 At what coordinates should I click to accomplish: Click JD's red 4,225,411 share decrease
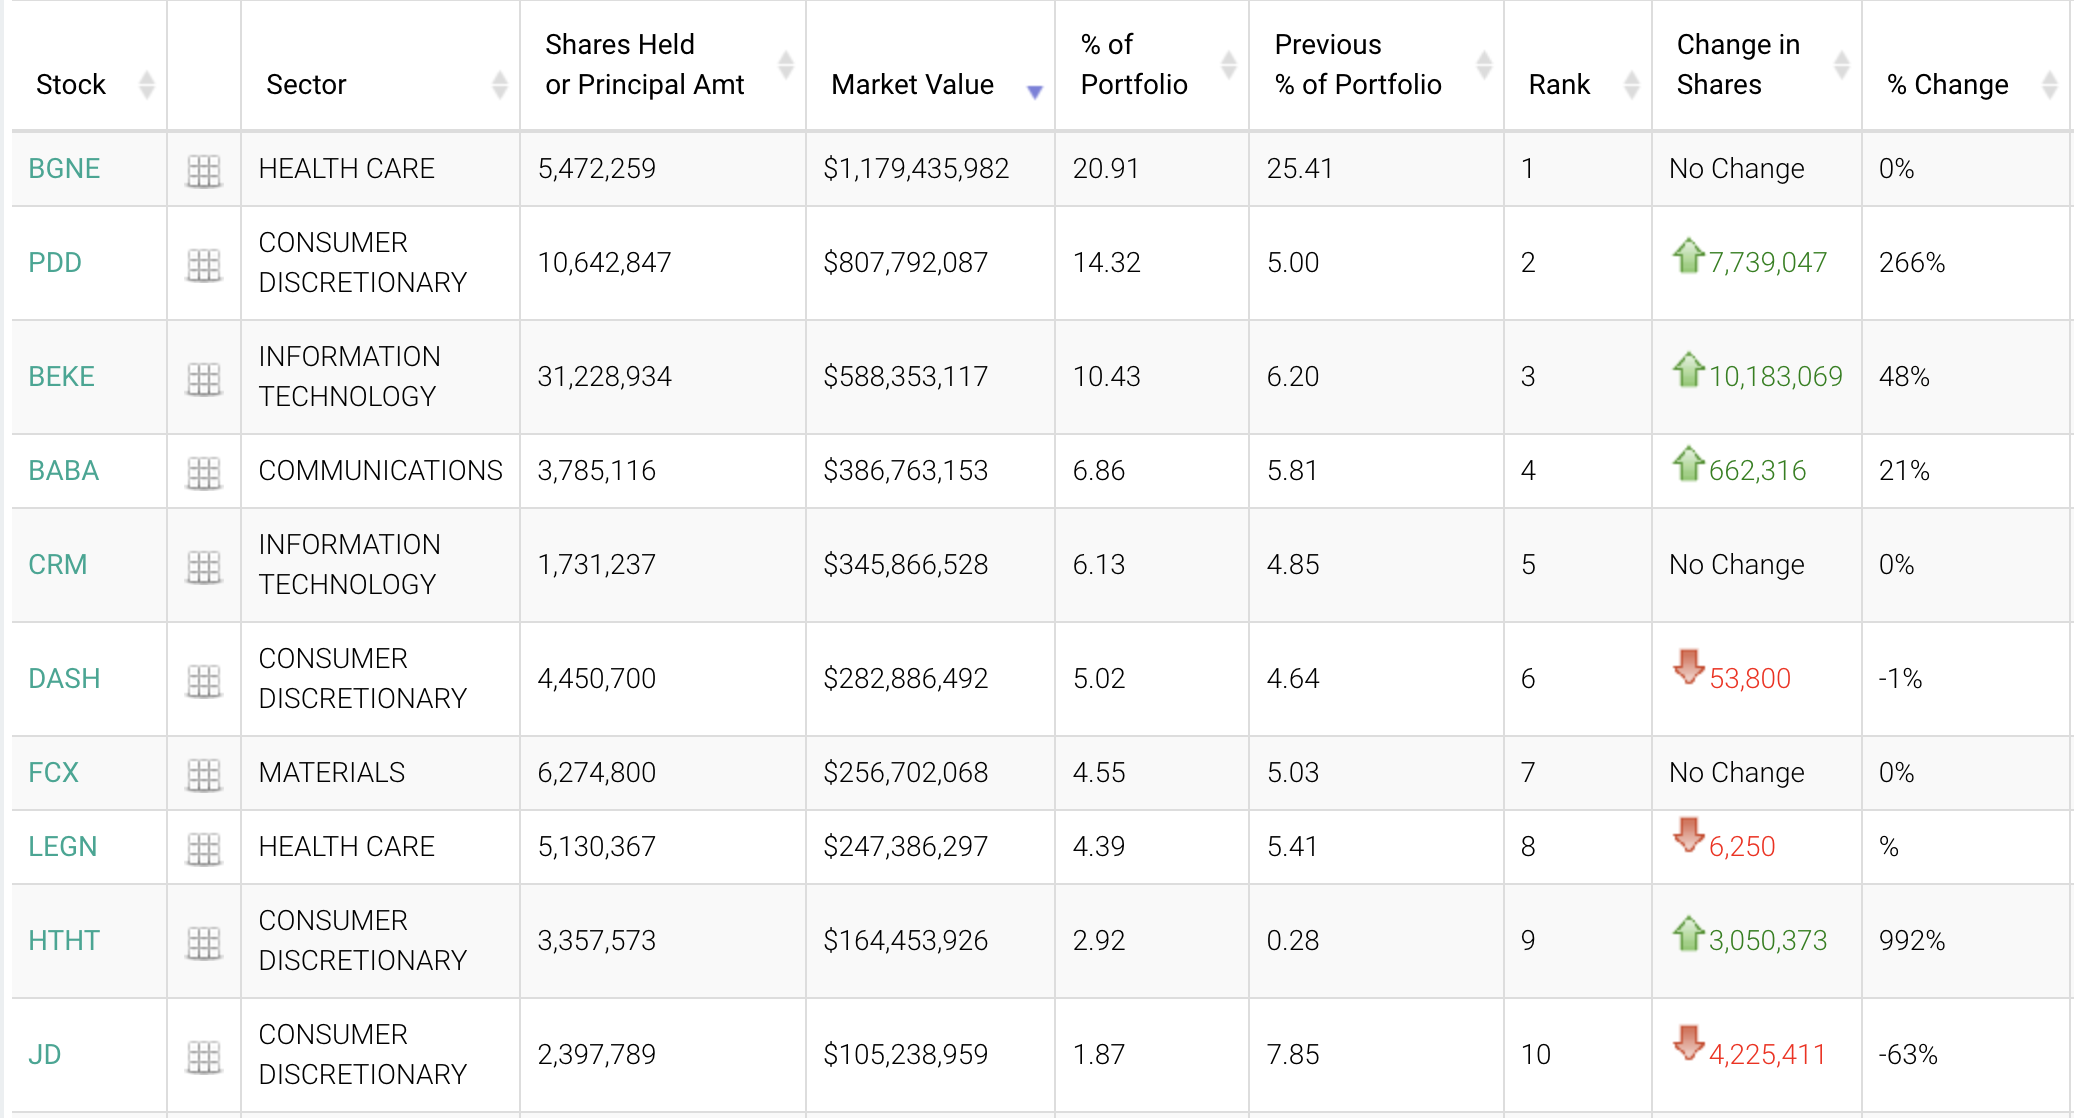click(1766, 1054)
